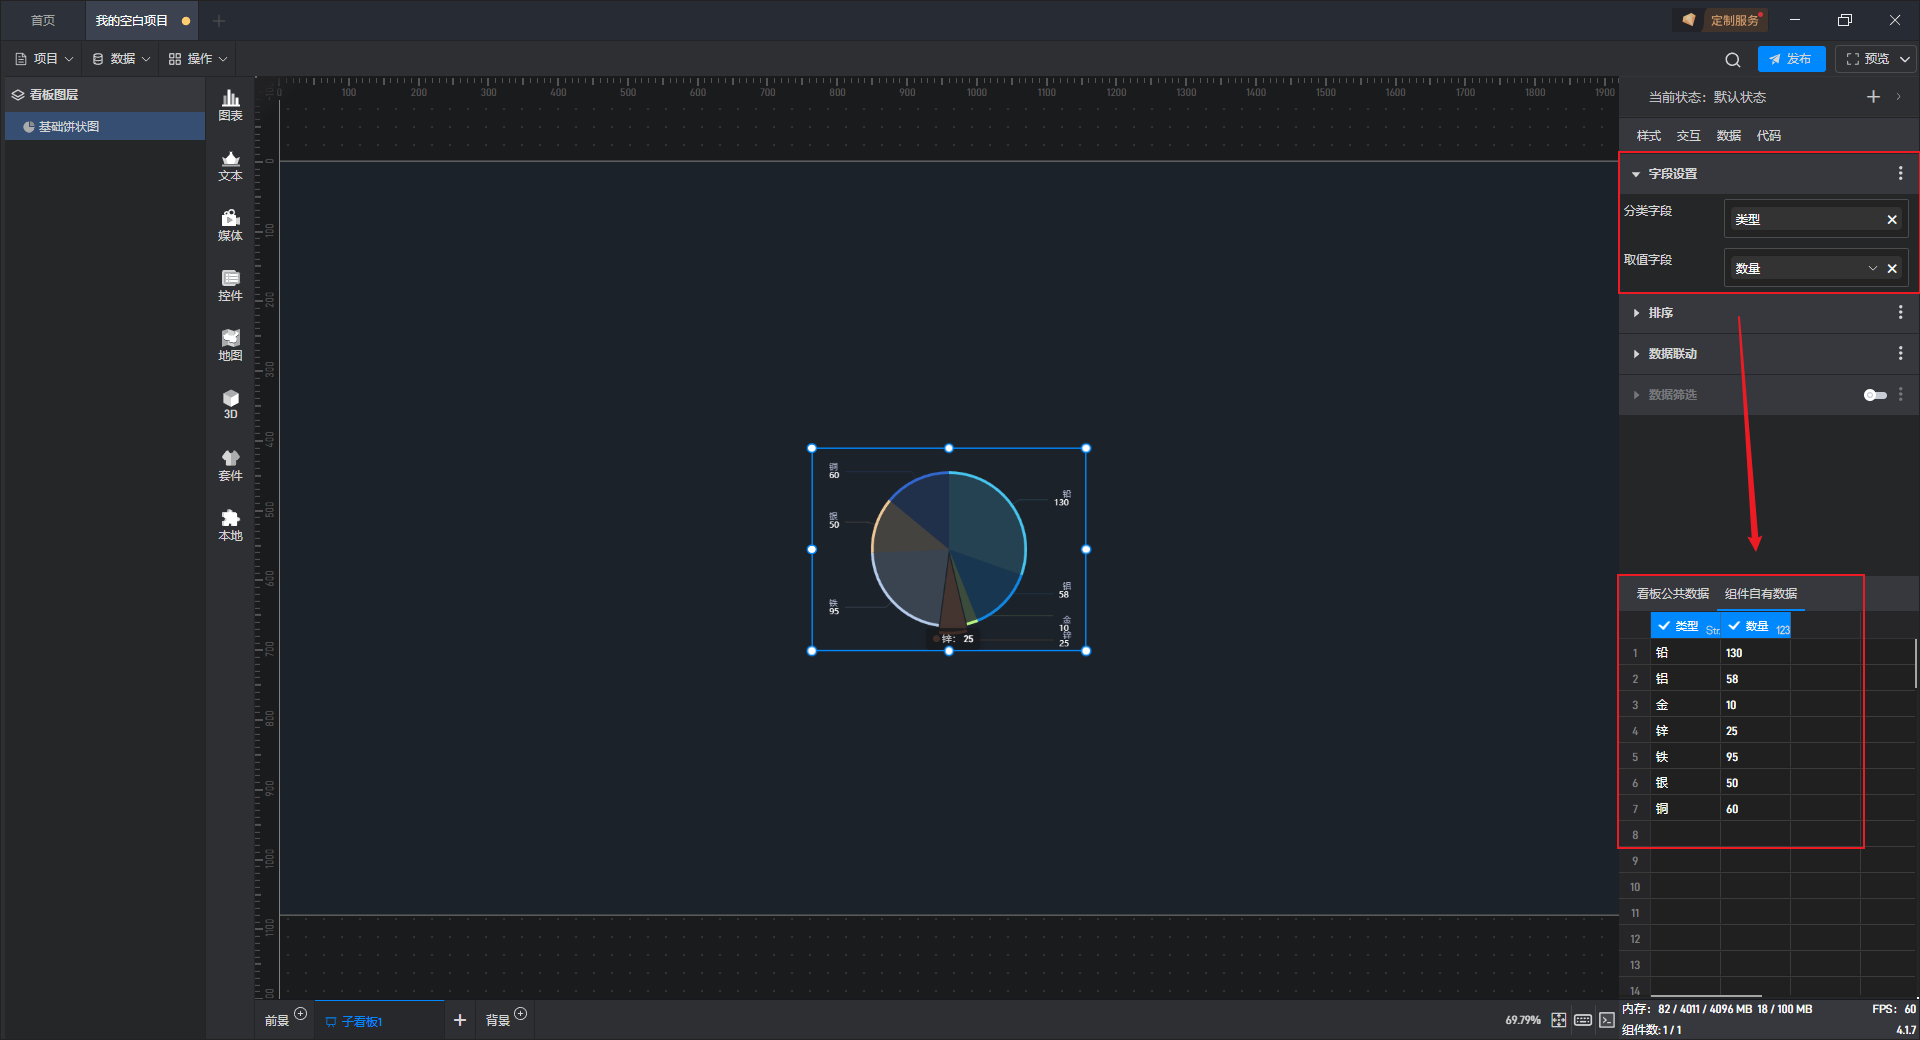Click the add icon beside 背景
Viewport: 1920px width, 1040px height.
(521, 1014)
